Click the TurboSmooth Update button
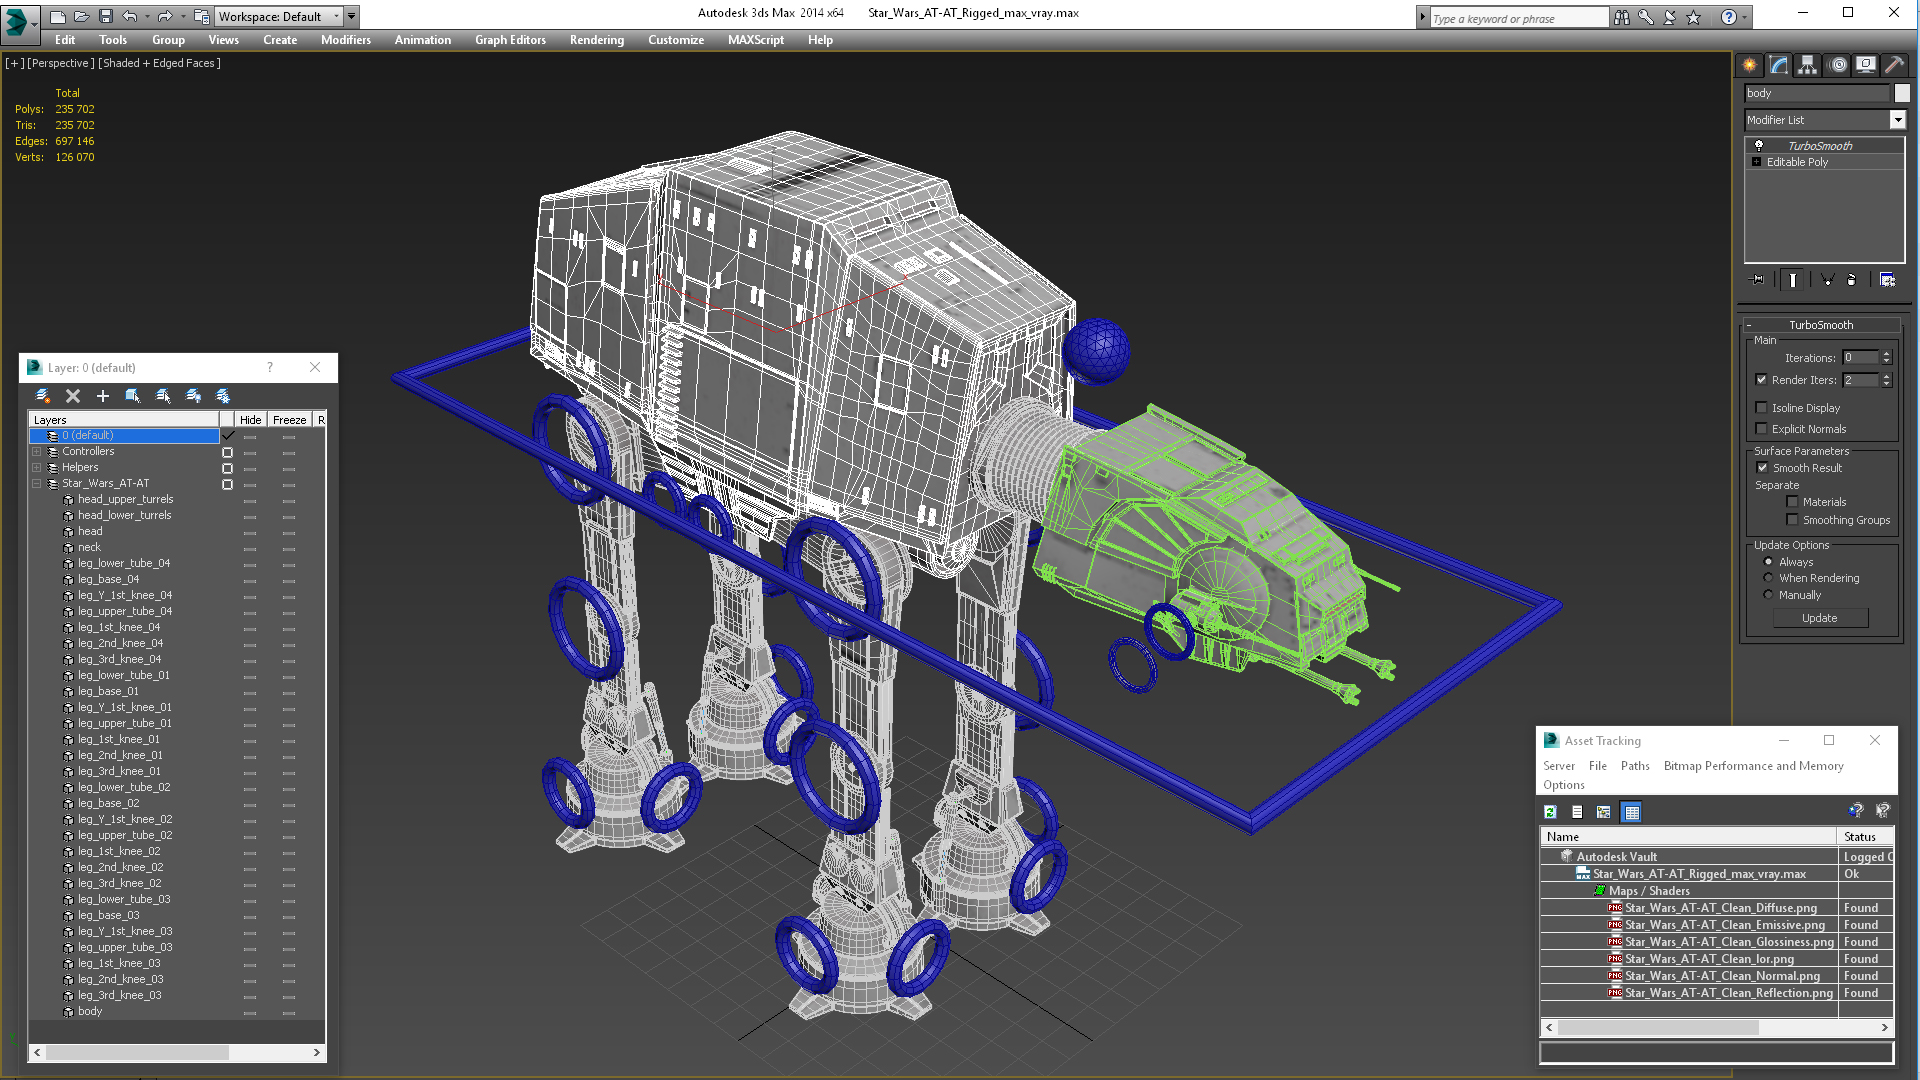Screen dimensions: 1920x1080 tap(1820, 618)
